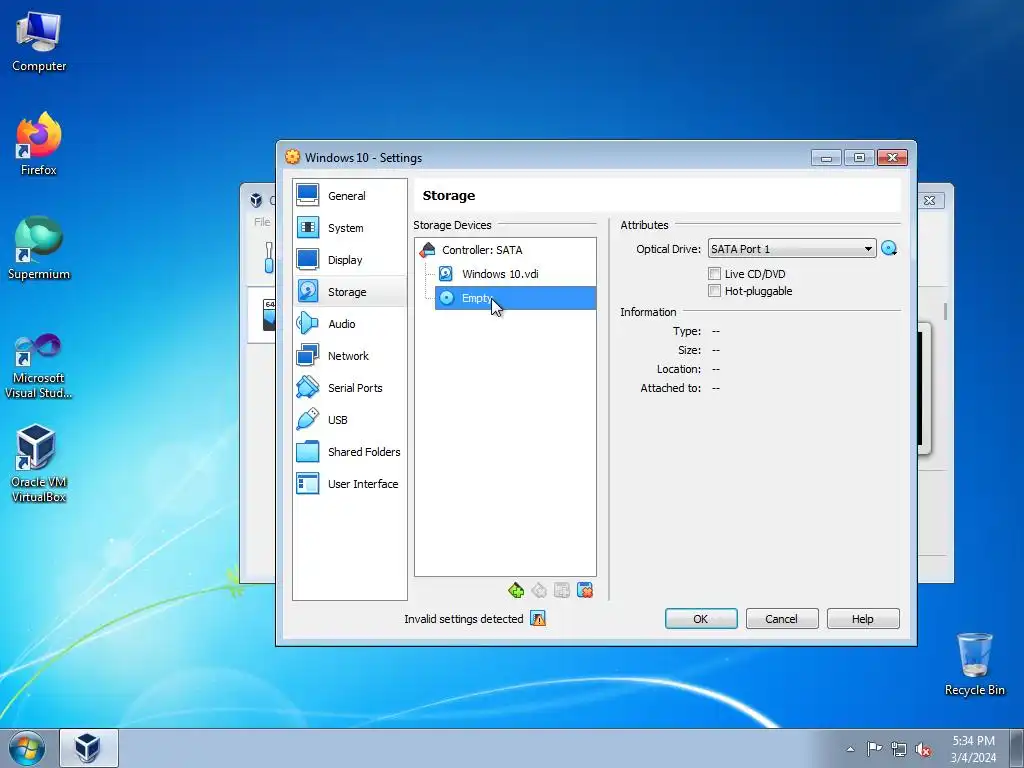Open the System settings category
1024x768 pixels.
click(349, 228)
